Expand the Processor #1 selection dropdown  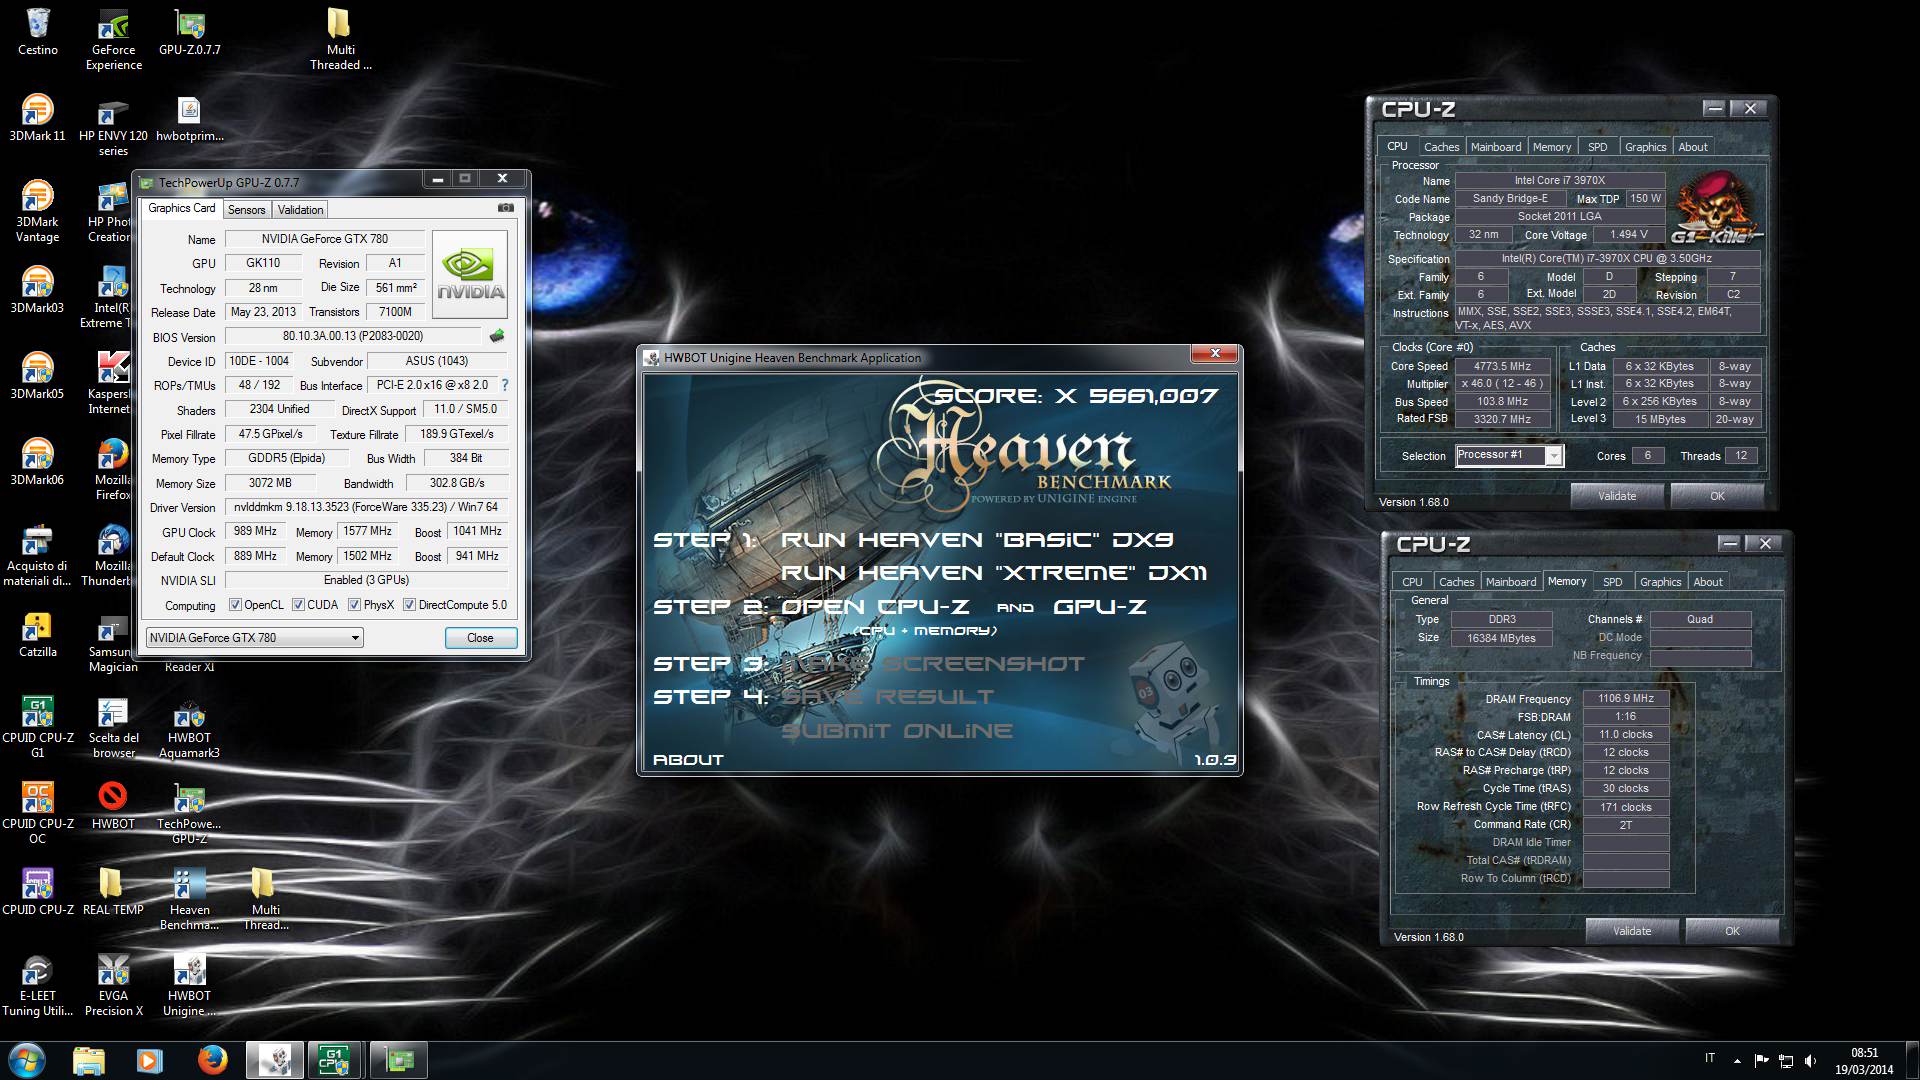pos(1553,456)
